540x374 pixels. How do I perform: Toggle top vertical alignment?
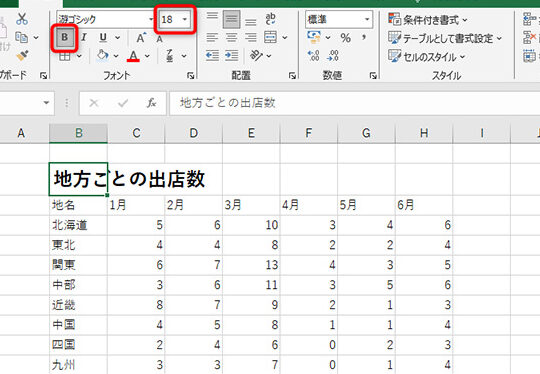[212, 16]
